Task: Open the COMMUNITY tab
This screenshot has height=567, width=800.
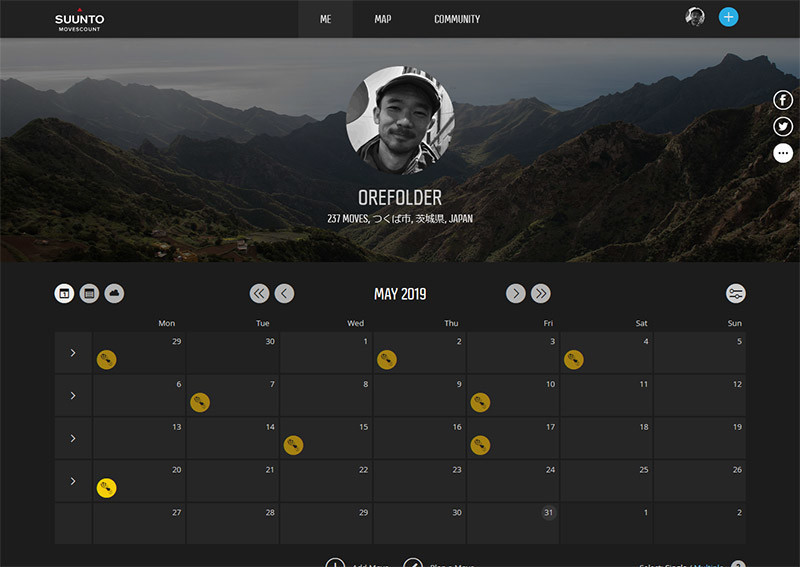Action: point(457,19)
